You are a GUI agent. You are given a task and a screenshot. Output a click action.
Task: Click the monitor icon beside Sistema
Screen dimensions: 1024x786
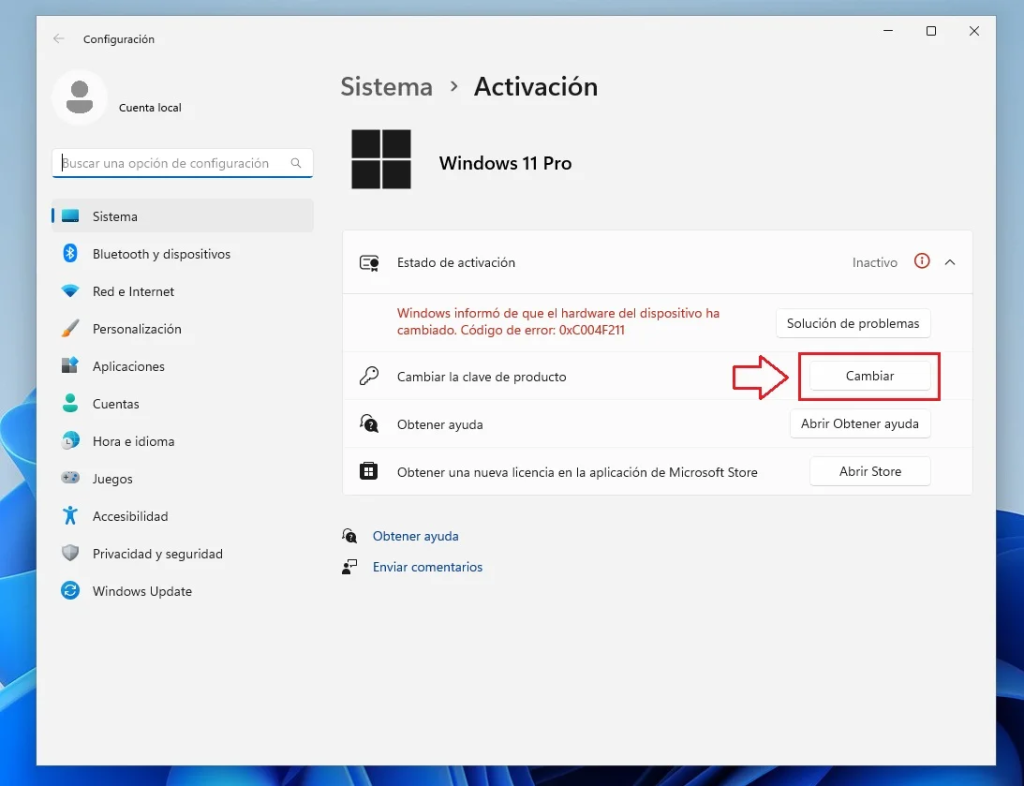pyautogui.click(x=70, y=216)
